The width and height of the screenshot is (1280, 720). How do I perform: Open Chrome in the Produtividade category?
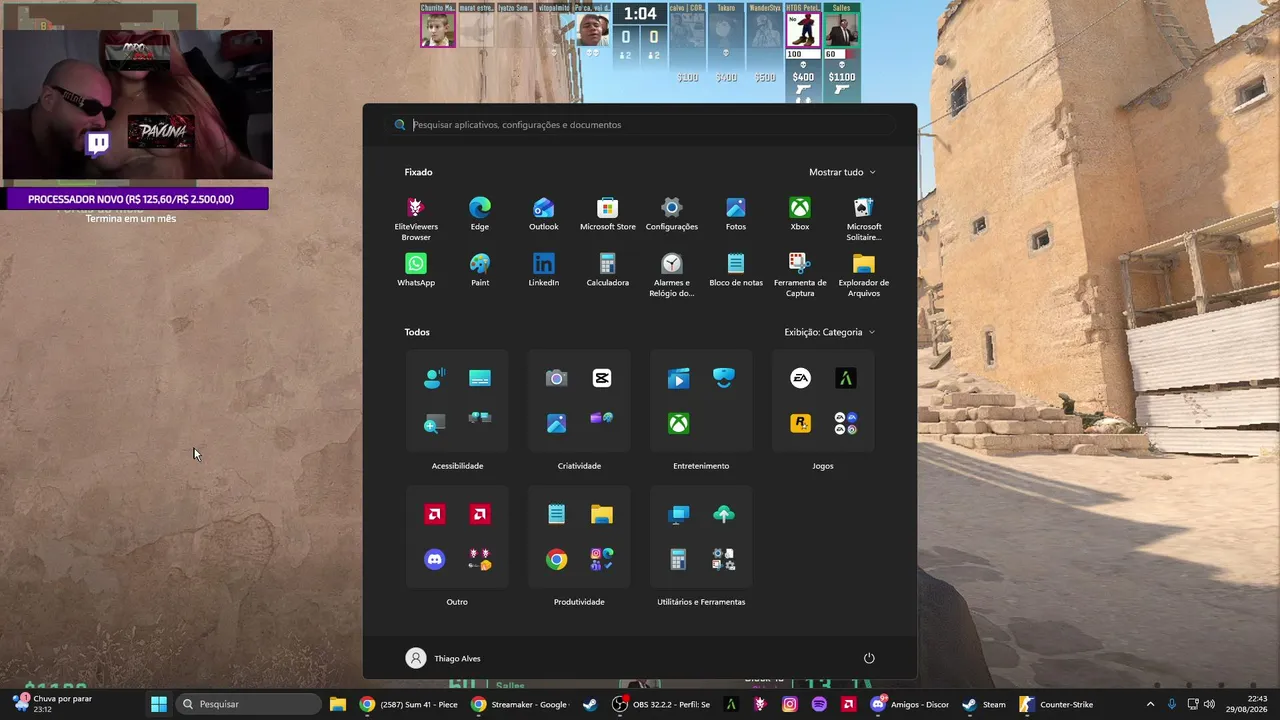pos(557,560)
